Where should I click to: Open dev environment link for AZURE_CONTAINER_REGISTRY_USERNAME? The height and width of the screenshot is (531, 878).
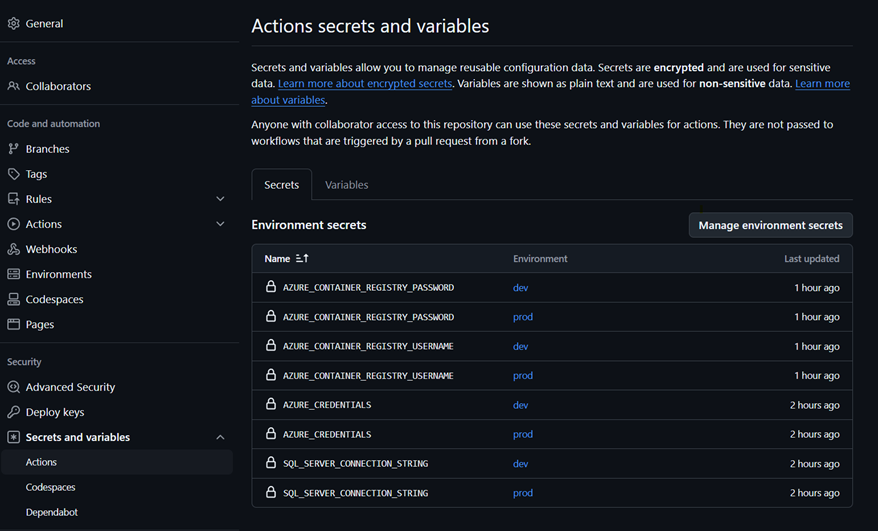[x=521, y=346]
